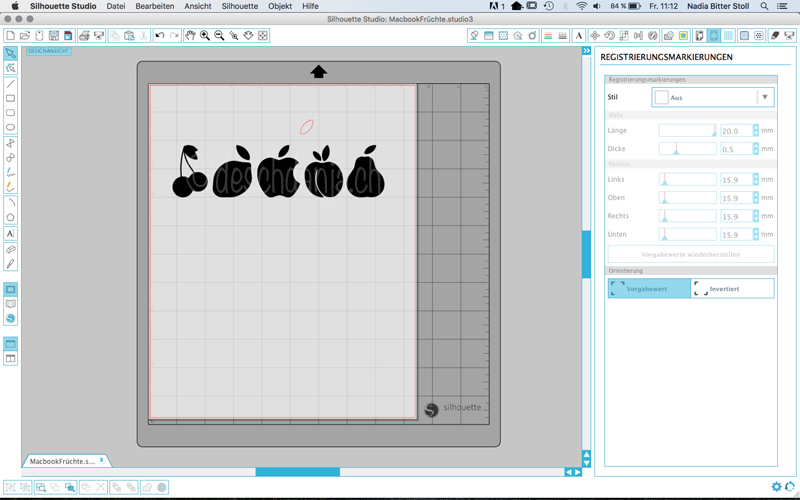Select the ellipse drawing tool

pos(10,127)
